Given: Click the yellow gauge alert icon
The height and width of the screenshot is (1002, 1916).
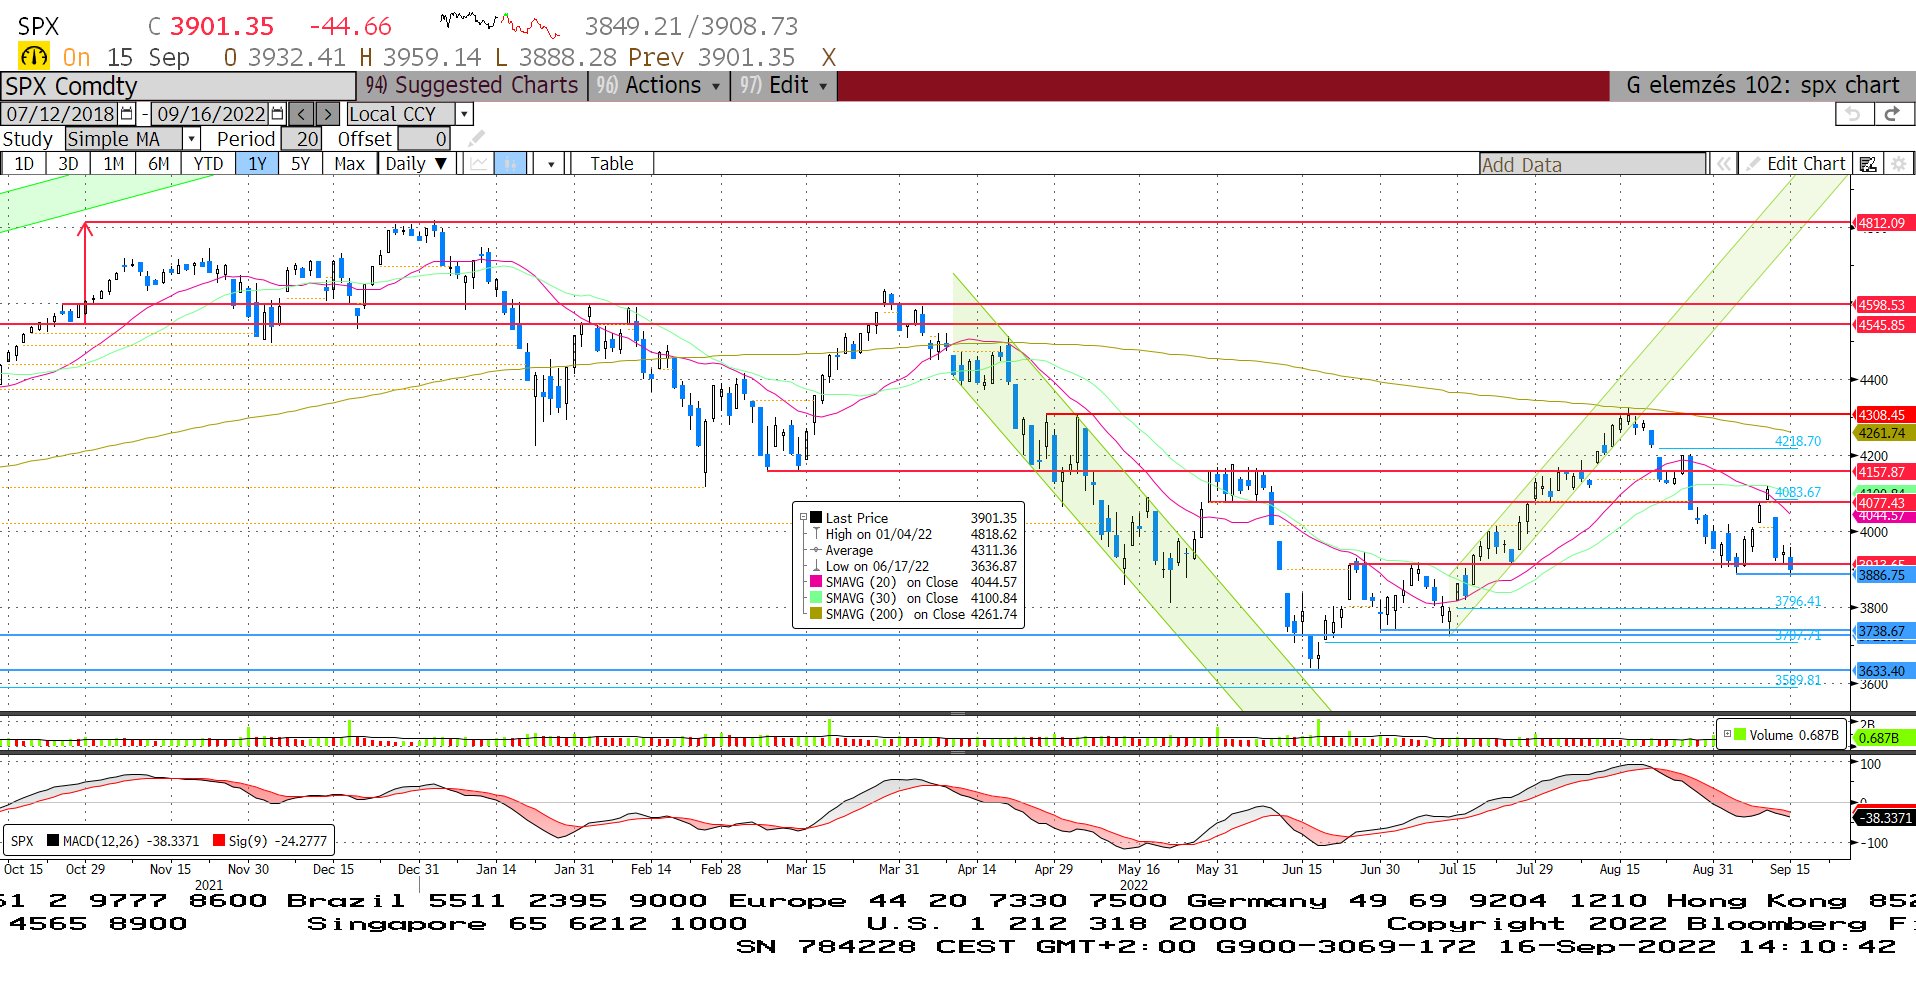Looking at the screenshot, I should pyautogui.click(x=34, y=57).
